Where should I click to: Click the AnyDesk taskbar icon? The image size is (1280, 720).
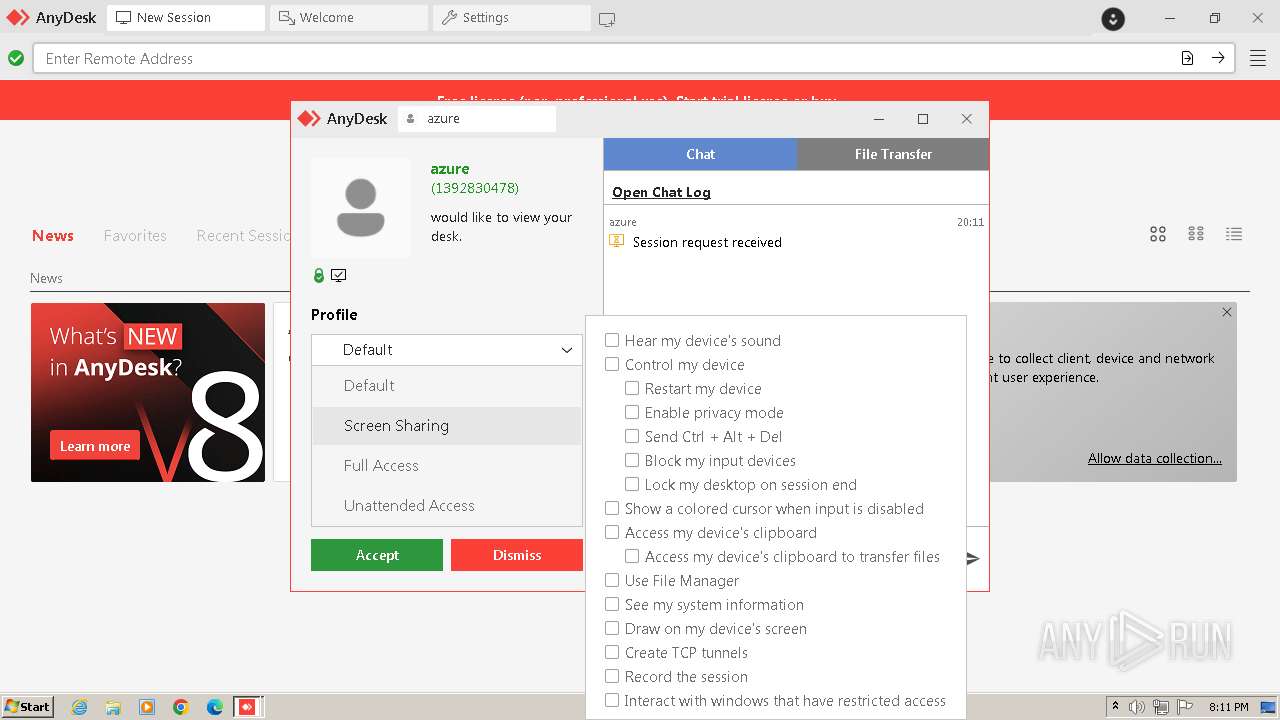pyautogui.click(x=247, y=707)
